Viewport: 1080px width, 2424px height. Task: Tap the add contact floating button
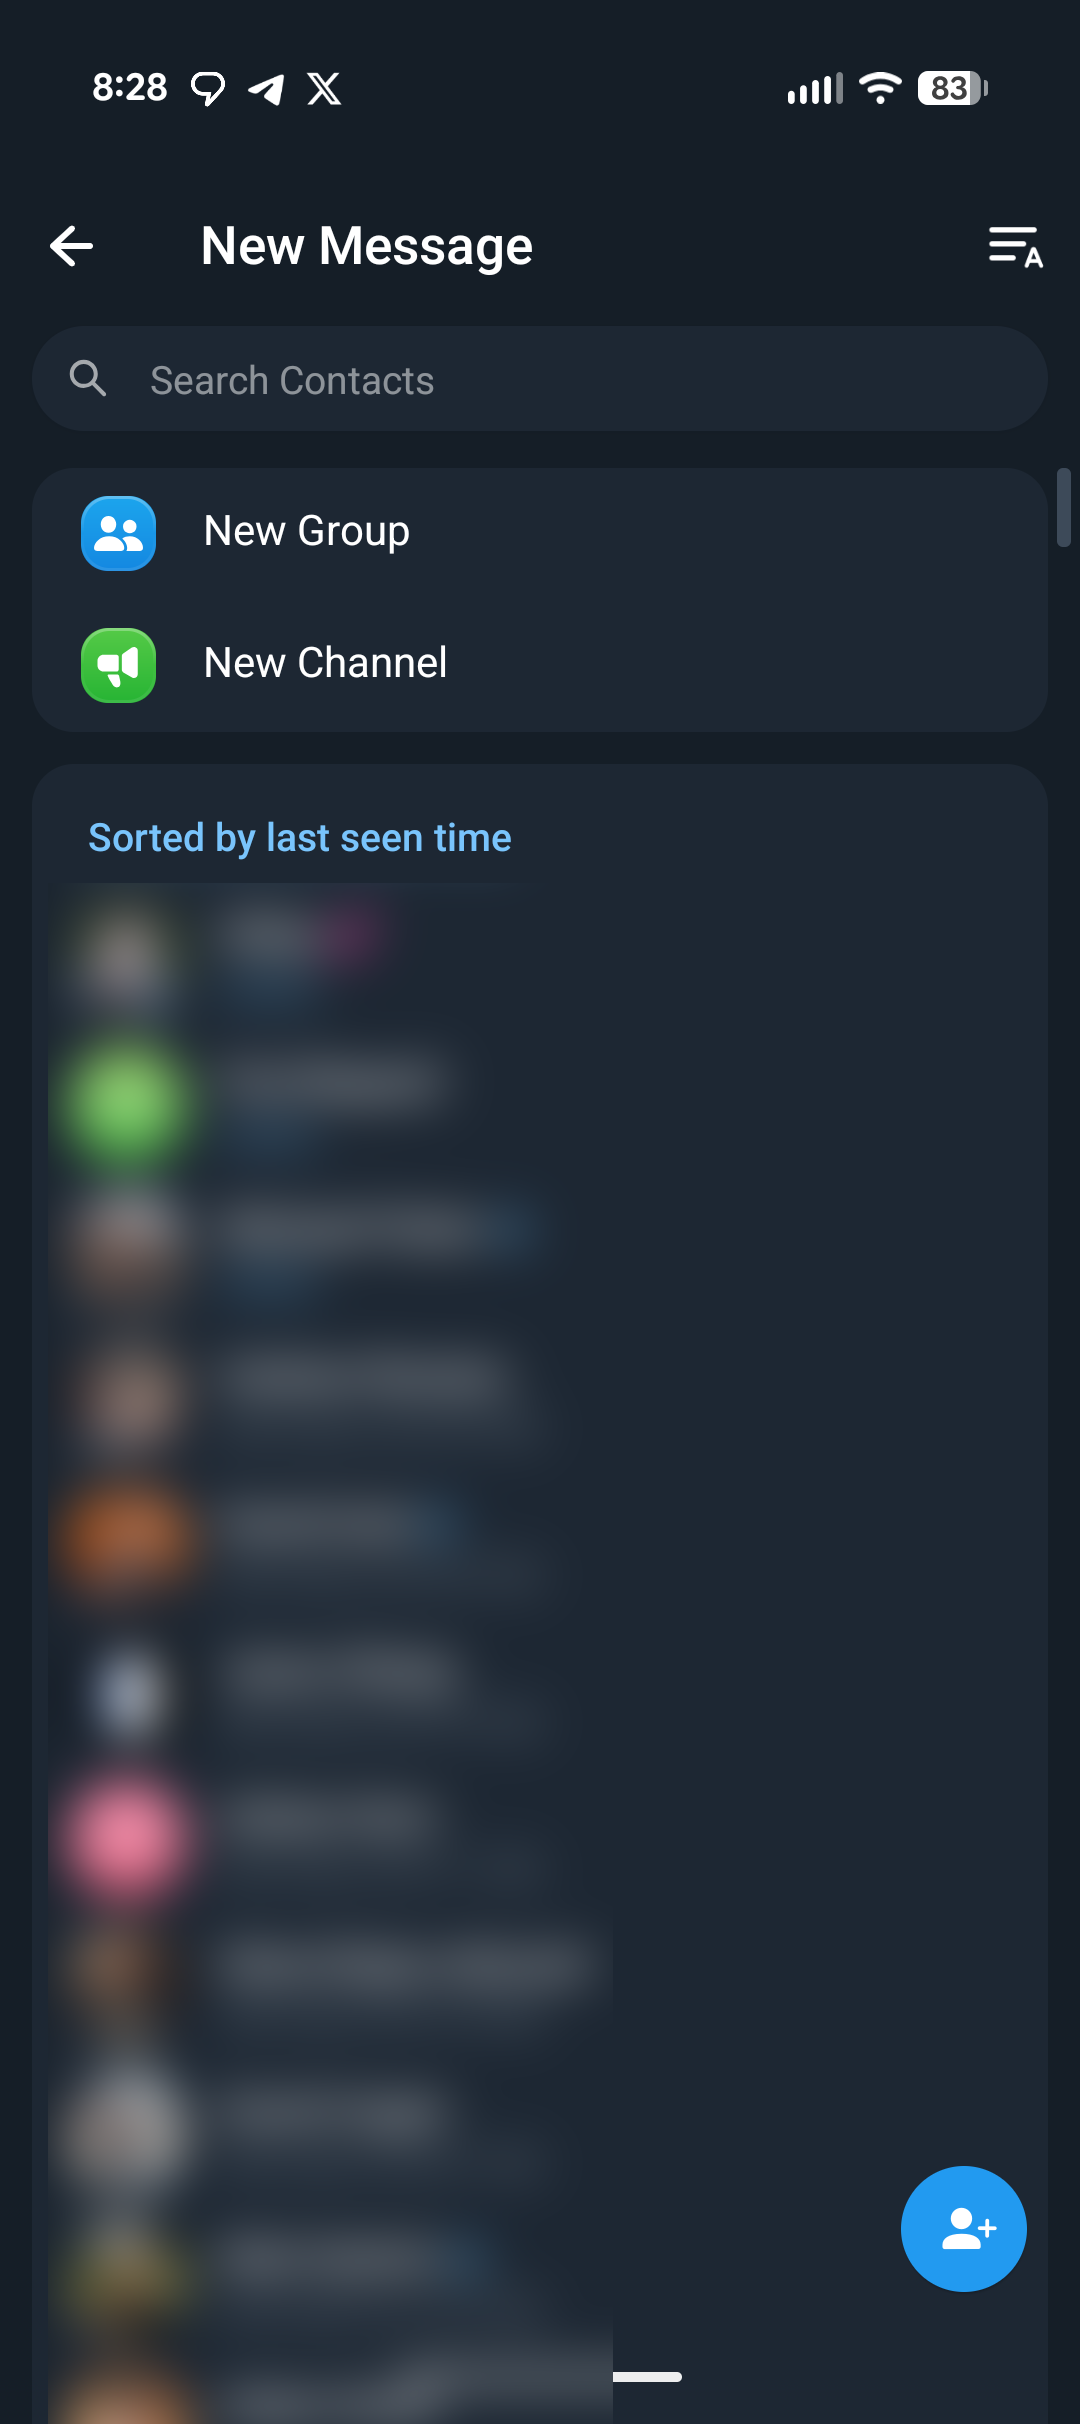[963, 2228]
